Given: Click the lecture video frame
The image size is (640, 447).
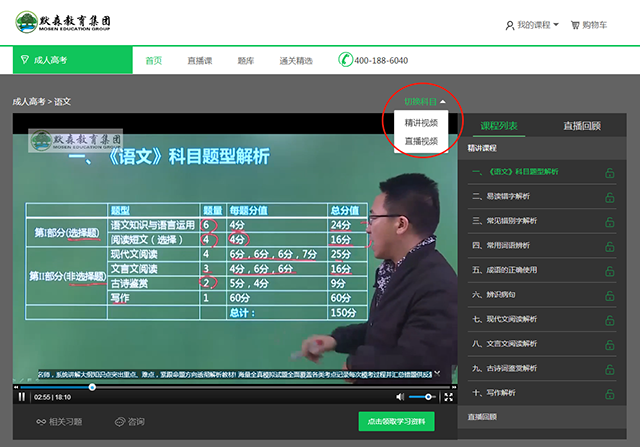Looking at the screenshot, I should (235, 249).
